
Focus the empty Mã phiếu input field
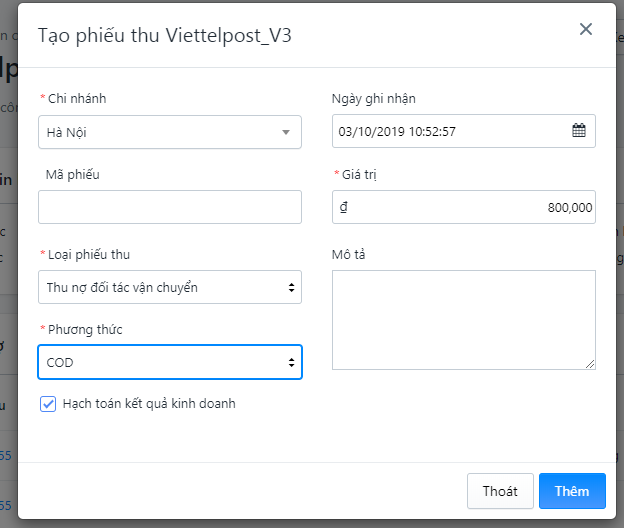tap(170, 207)
